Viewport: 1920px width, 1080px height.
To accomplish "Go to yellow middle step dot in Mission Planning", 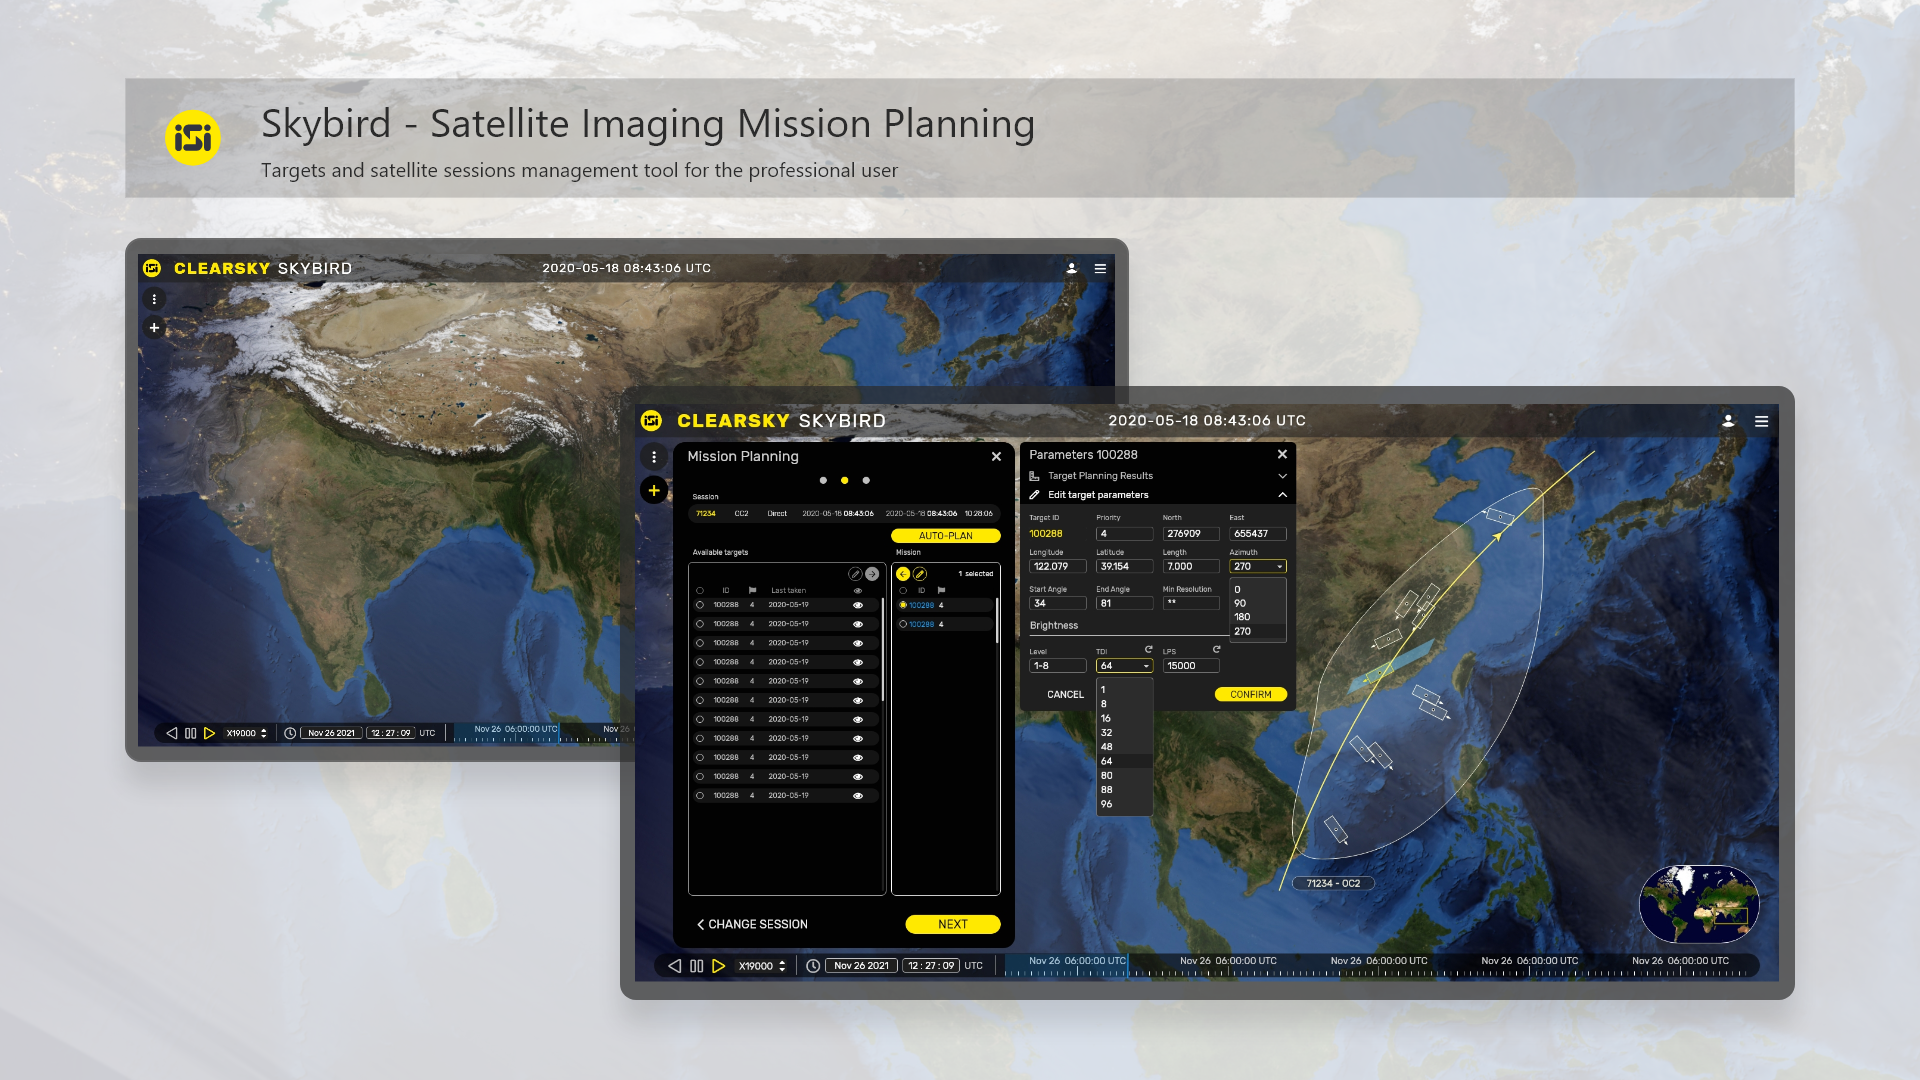I will pyautogui.click(x=845, y=481).
